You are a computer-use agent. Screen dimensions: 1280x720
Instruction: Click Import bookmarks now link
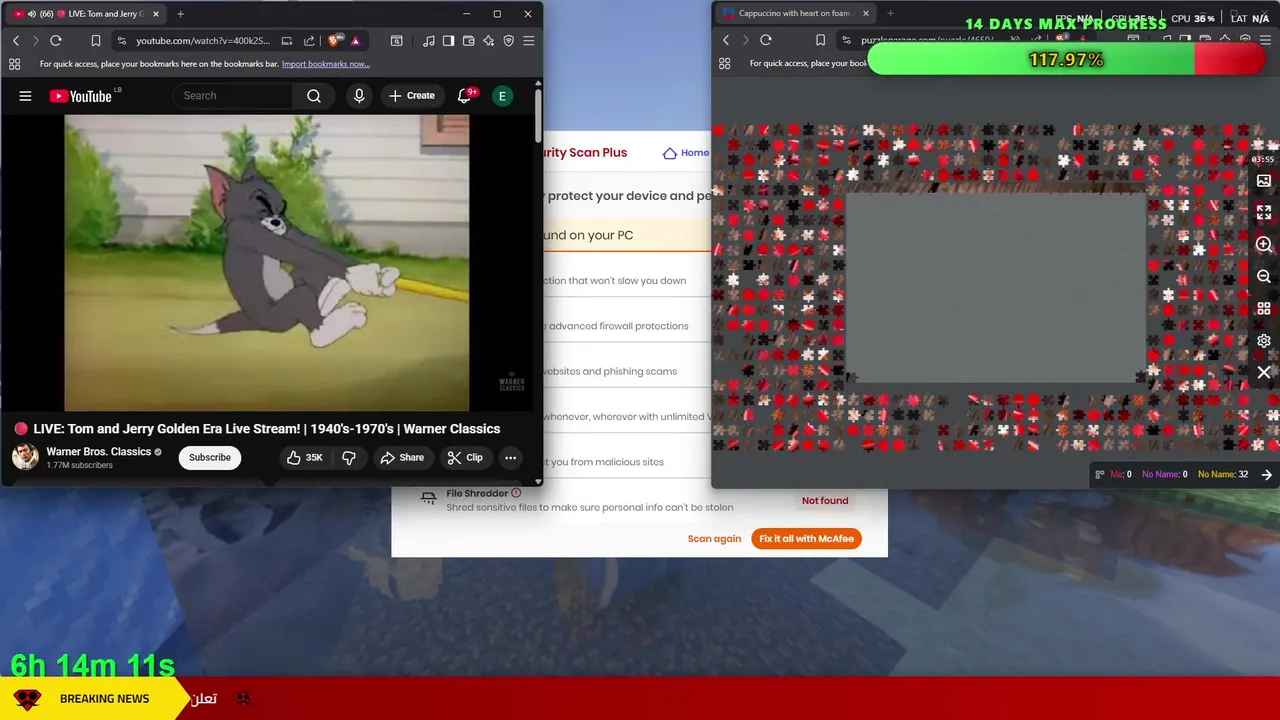pos(325,64)
